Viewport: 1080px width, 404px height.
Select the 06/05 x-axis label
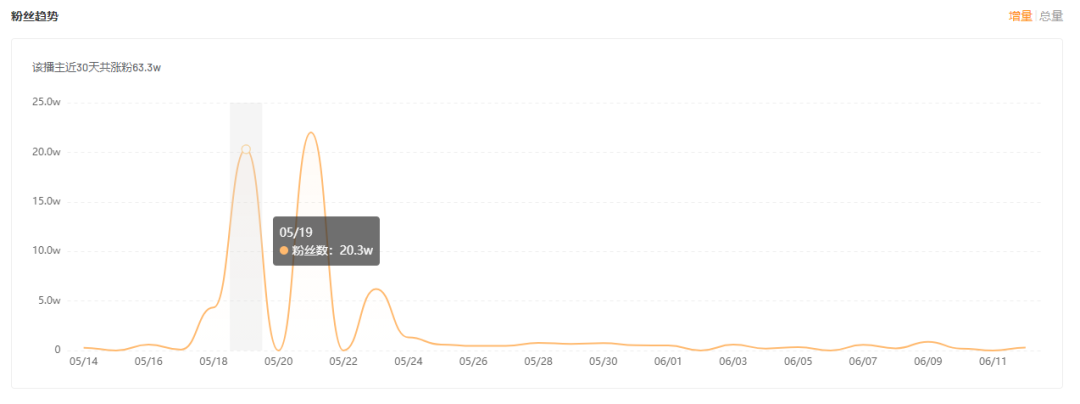pos(798,361)
